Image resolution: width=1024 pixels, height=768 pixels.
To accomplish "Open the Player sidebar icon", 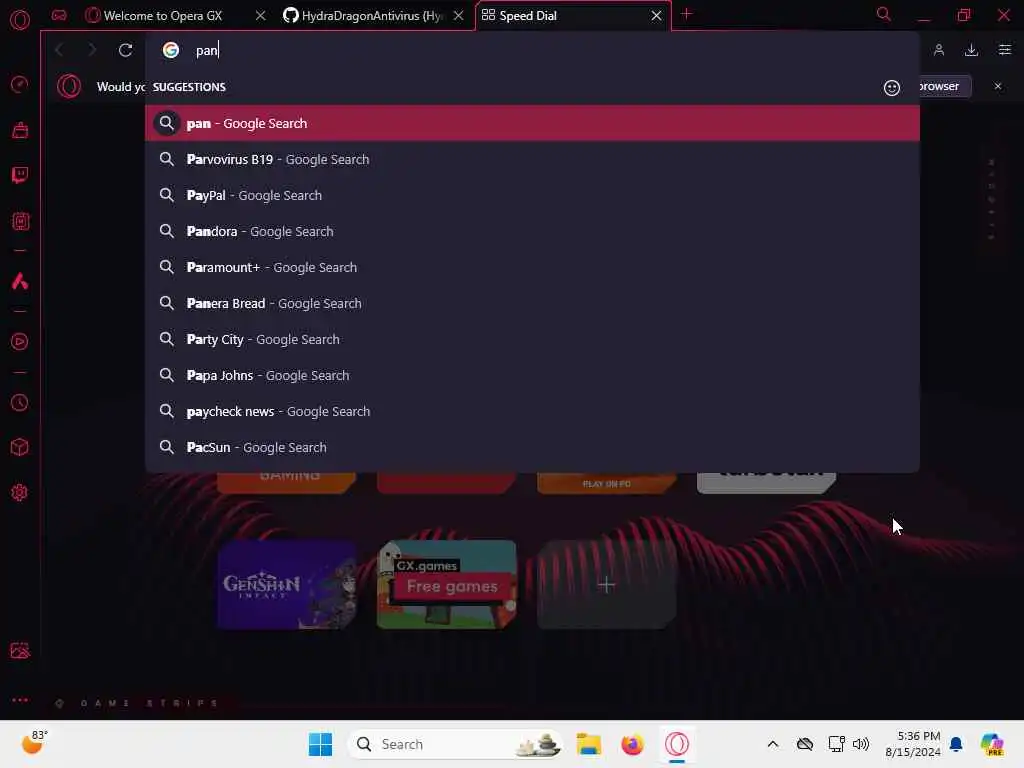I will coord(20,342).
